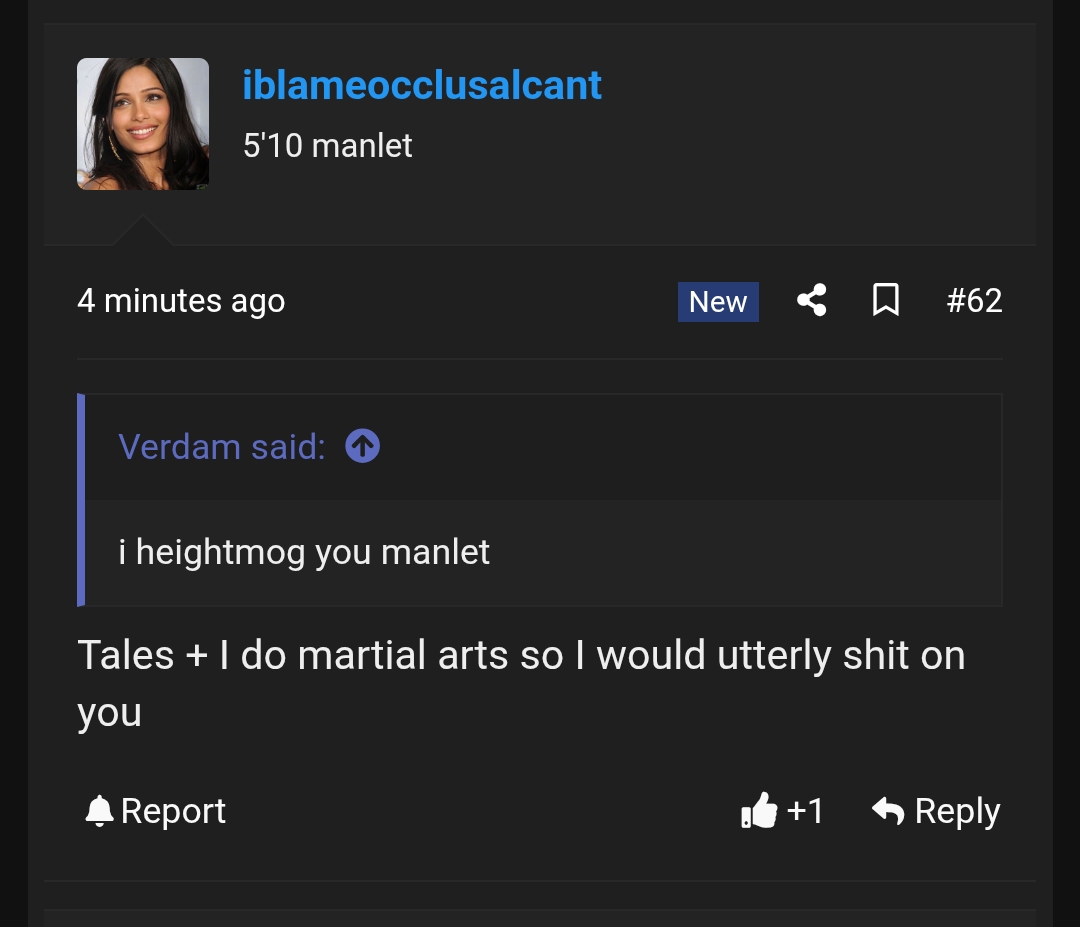
Task: Click the 'Reply' text button
Action: point(957,811)
